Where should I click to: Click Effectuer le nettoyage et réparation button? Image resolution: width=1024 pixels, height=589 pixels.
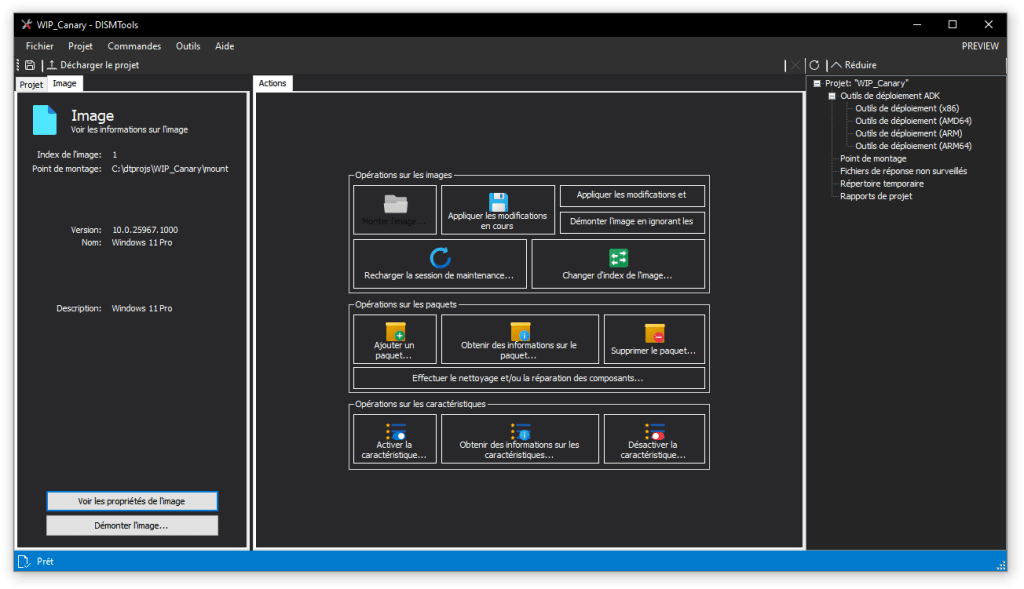pos(528,378)
